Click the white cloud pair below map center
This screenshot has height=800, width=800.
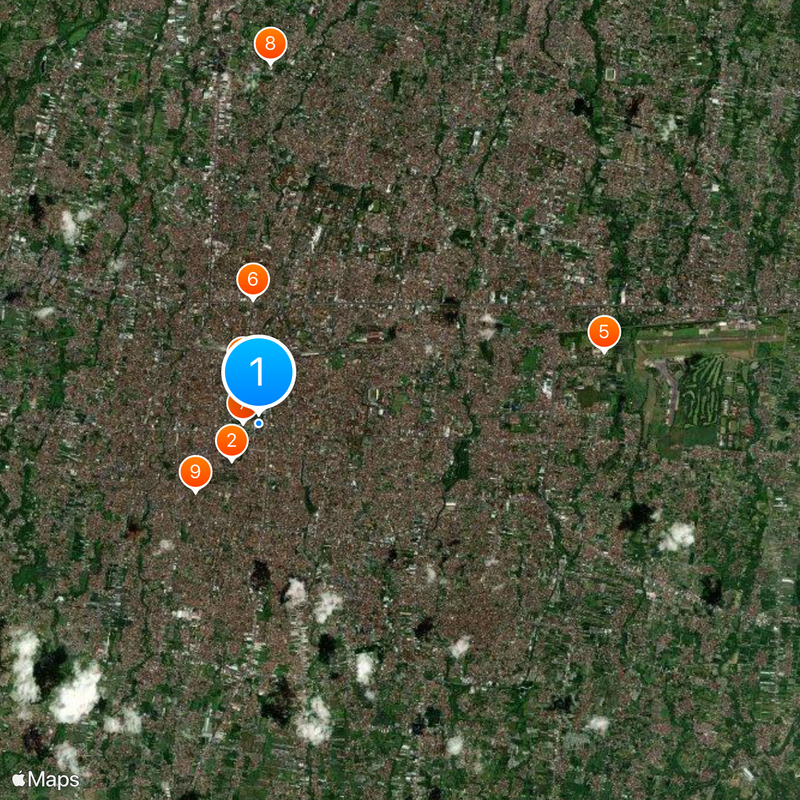point(311,601)
